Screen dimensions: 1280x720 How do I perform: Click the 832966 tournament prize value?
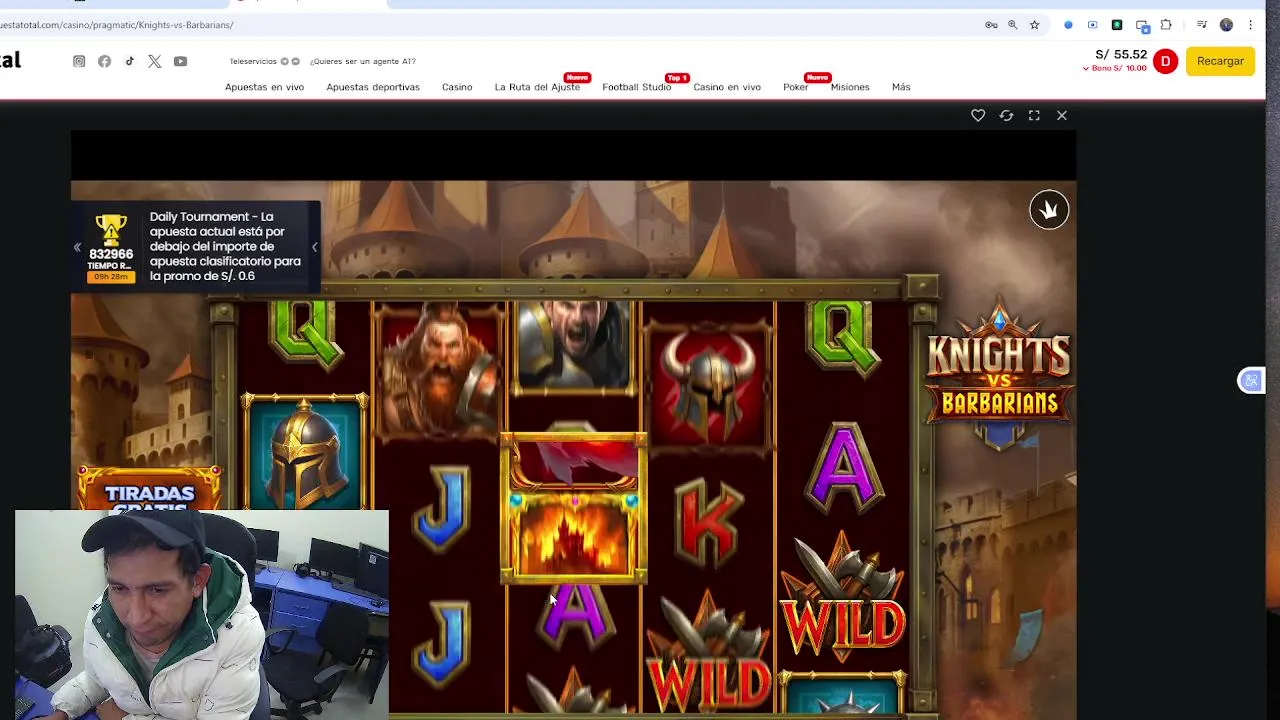[x=111, y=254]
